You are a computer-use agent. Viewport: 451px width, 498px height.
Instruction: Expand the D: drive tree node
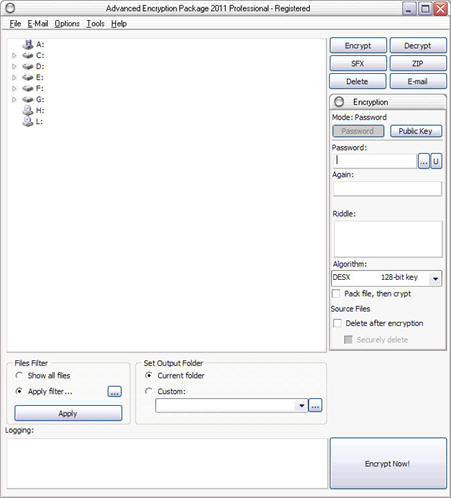(x=14, y=67)
